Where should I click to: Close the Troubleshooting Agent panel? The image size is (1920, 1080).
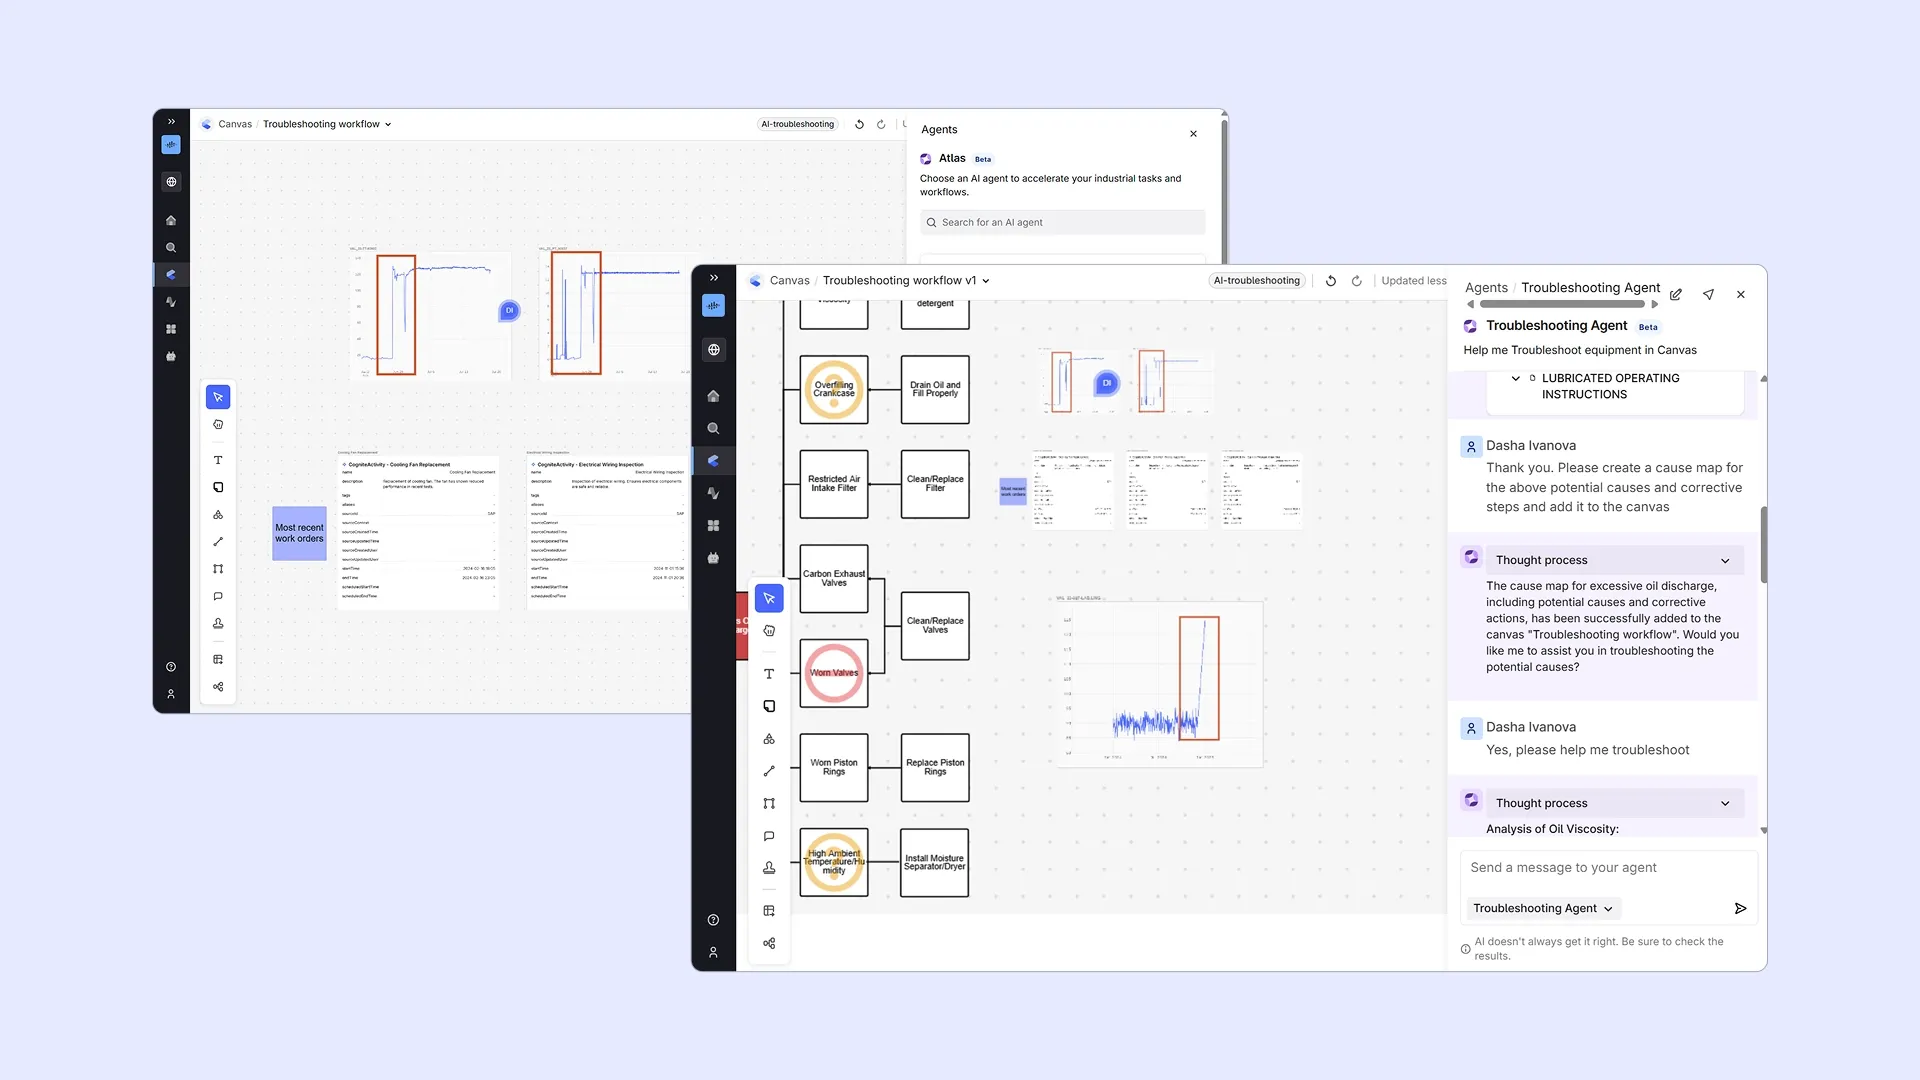coord(1741,295)
